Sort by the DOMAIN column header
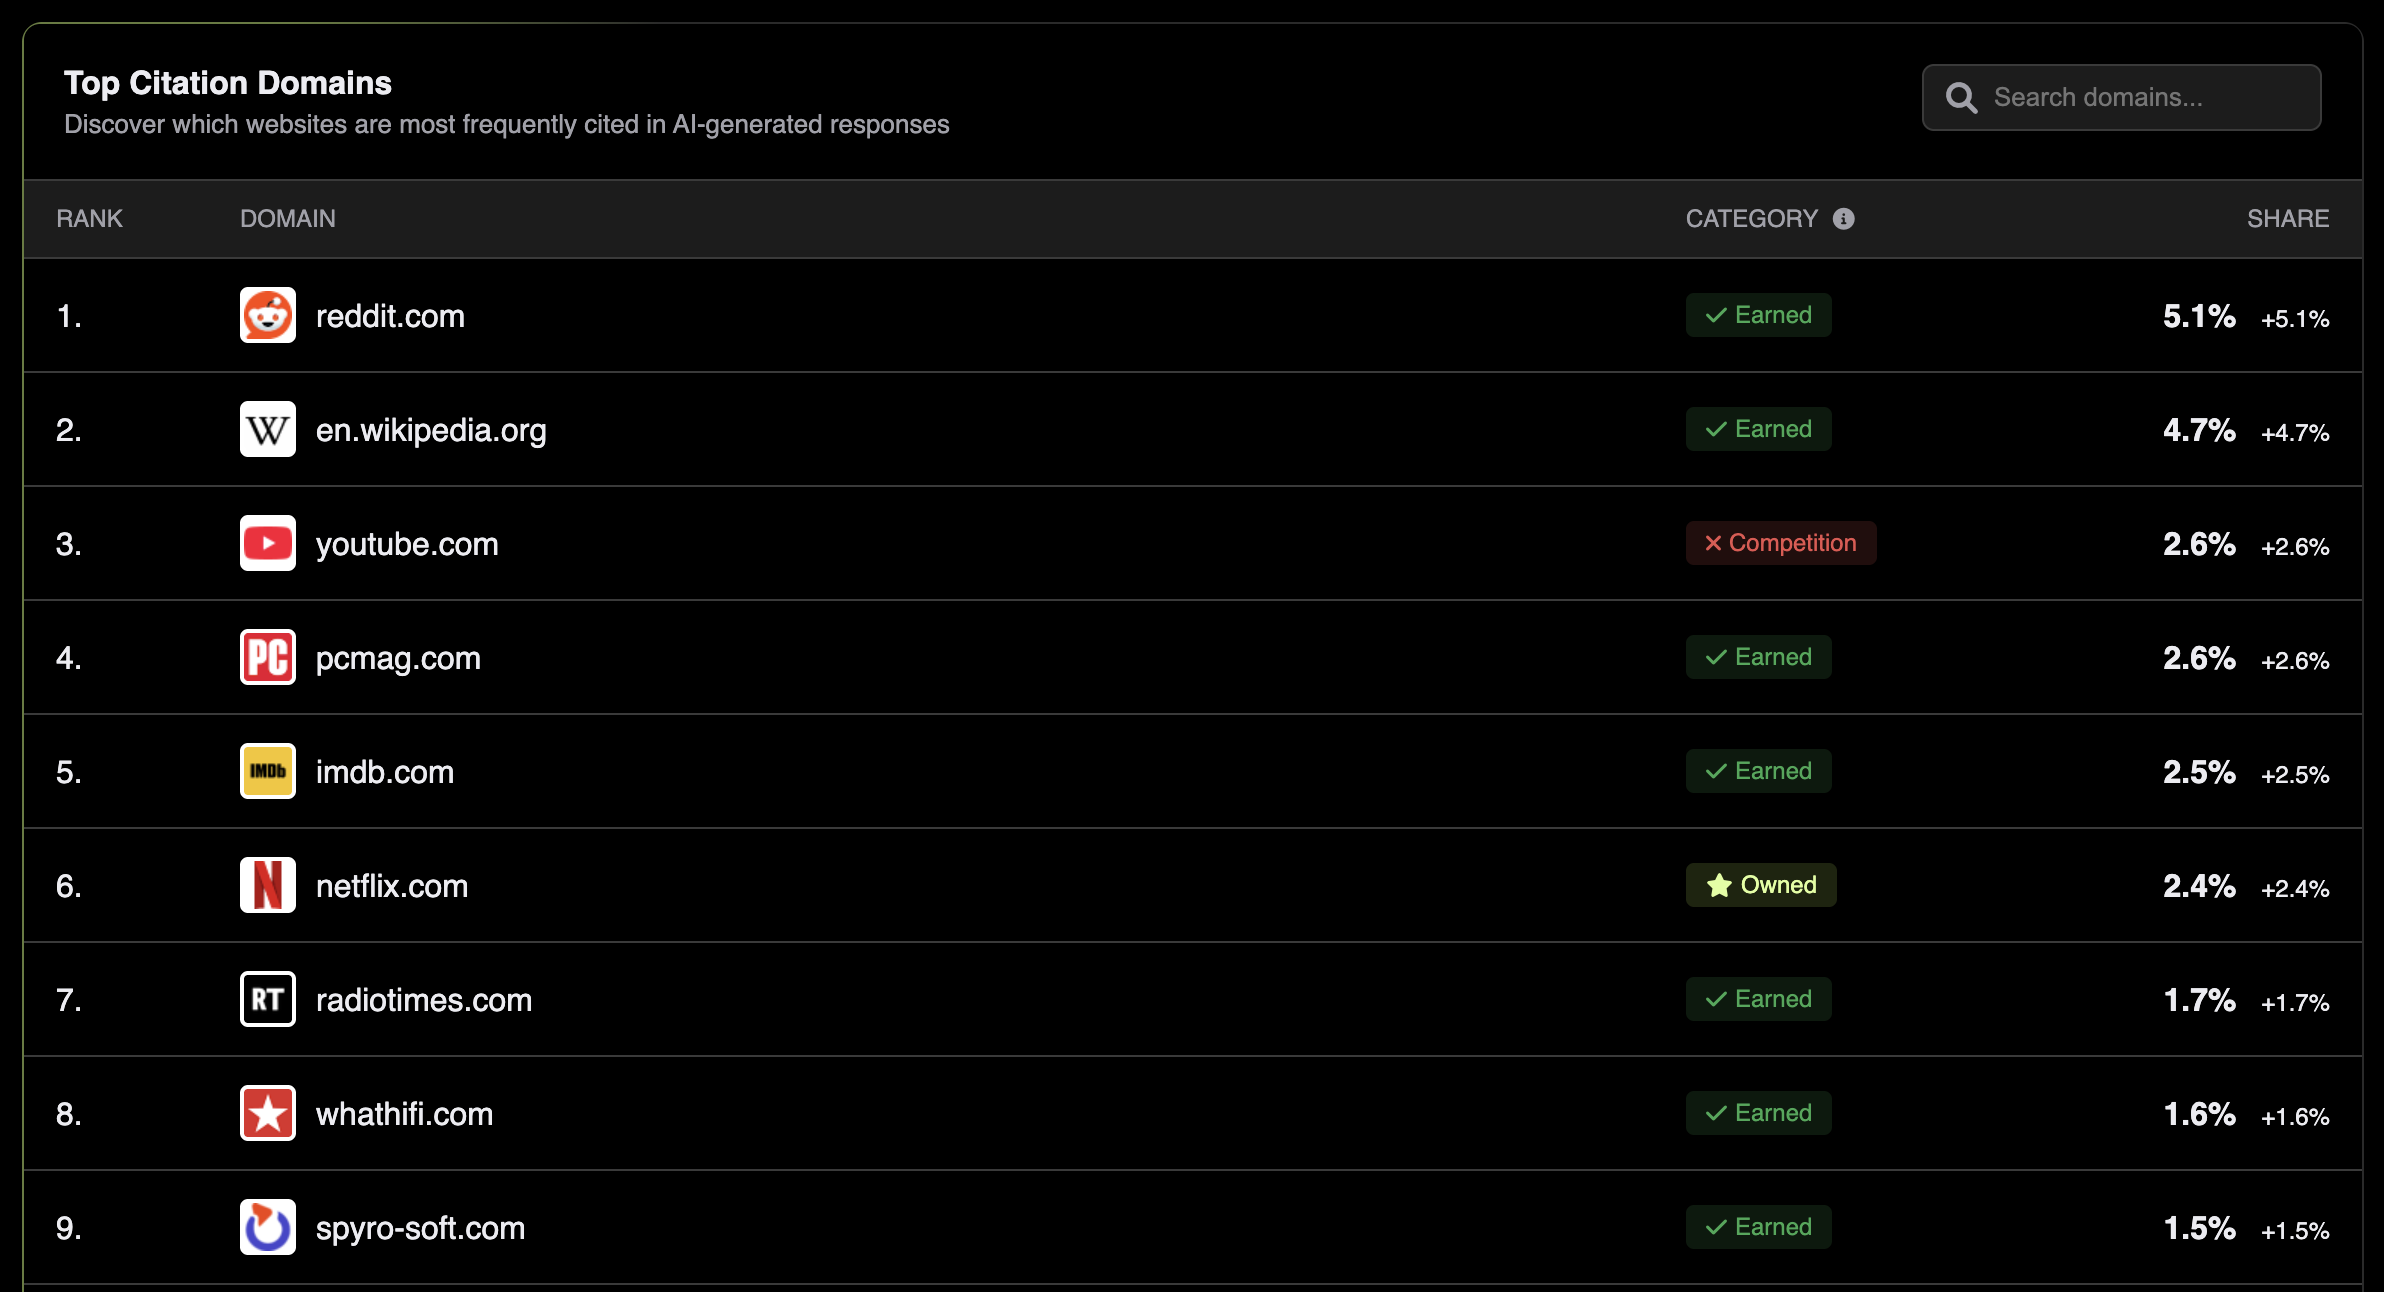 pyautogui.click(x=287, y=218)
